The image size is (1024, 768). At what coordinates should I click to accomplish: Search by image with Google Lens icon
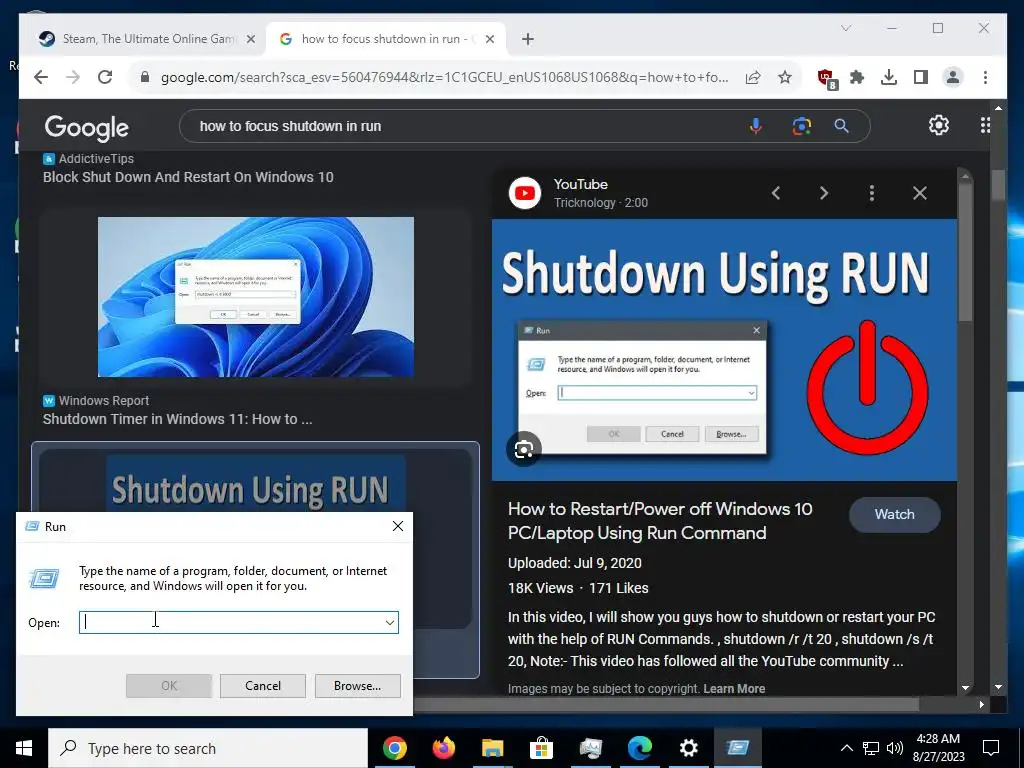click(801, 126)
